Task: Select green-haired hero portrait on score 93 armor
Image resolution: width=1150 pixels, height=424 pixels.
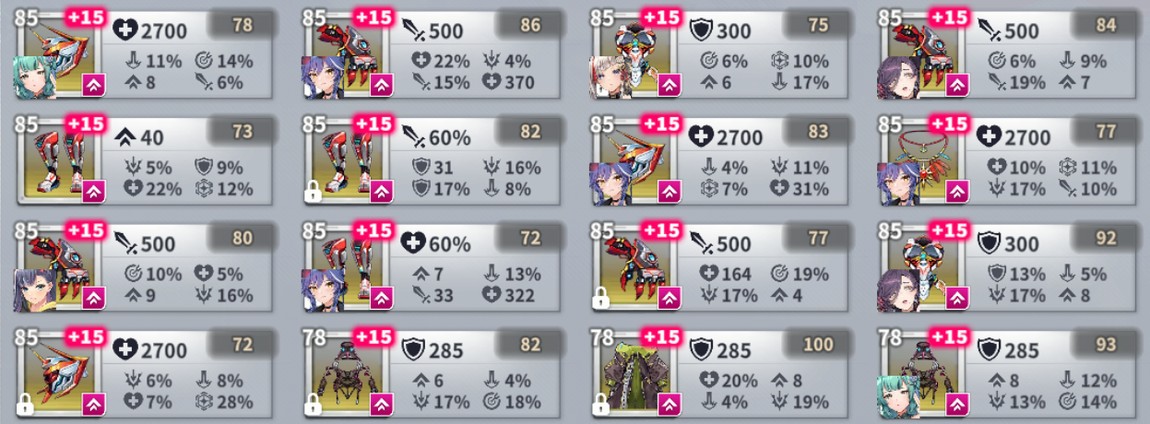Action: [898, 396]
